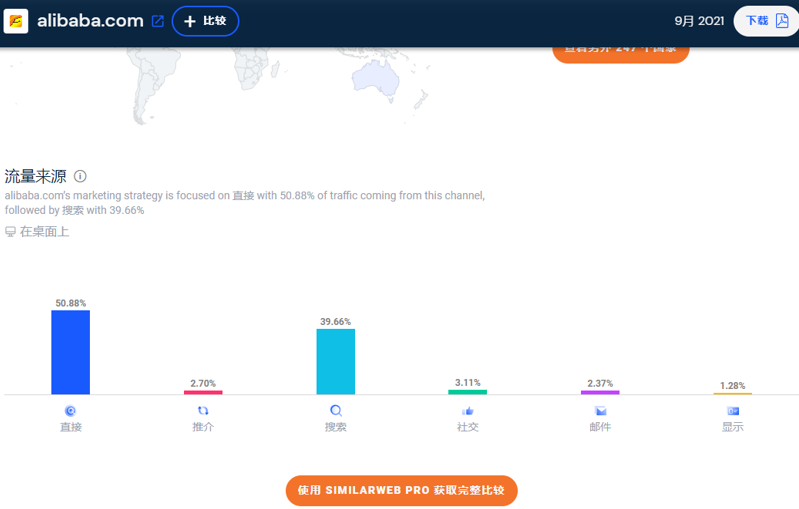Click the 推介 label under the chart
799x509 pixels.
tap(203, 427)
